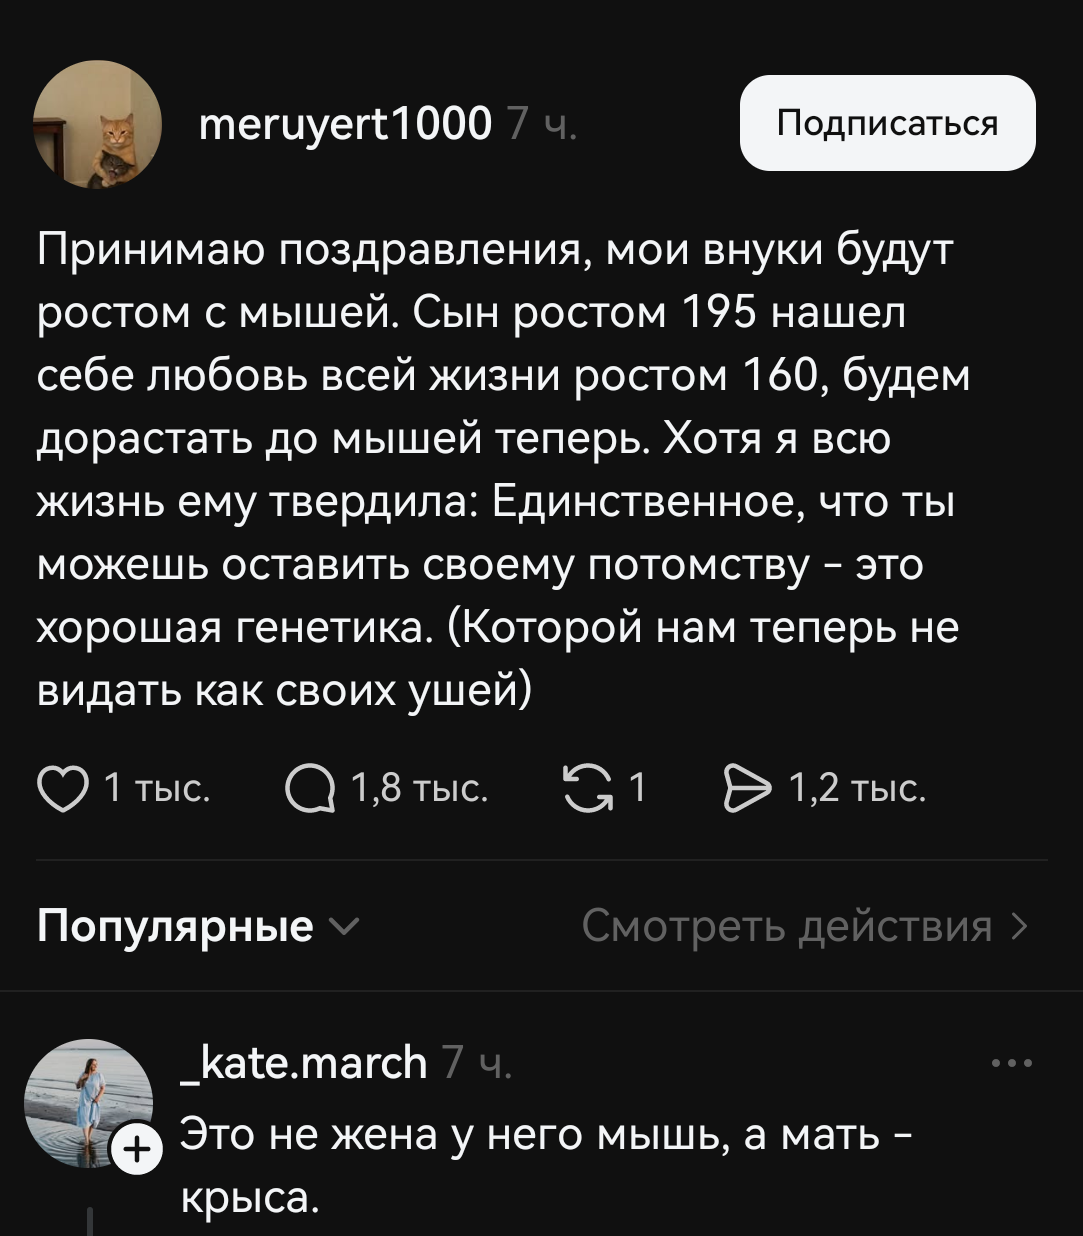Viewport: 1083px width, 1236px height.
Task: Share the post with the send icon
Action: (x=747, y=789)
